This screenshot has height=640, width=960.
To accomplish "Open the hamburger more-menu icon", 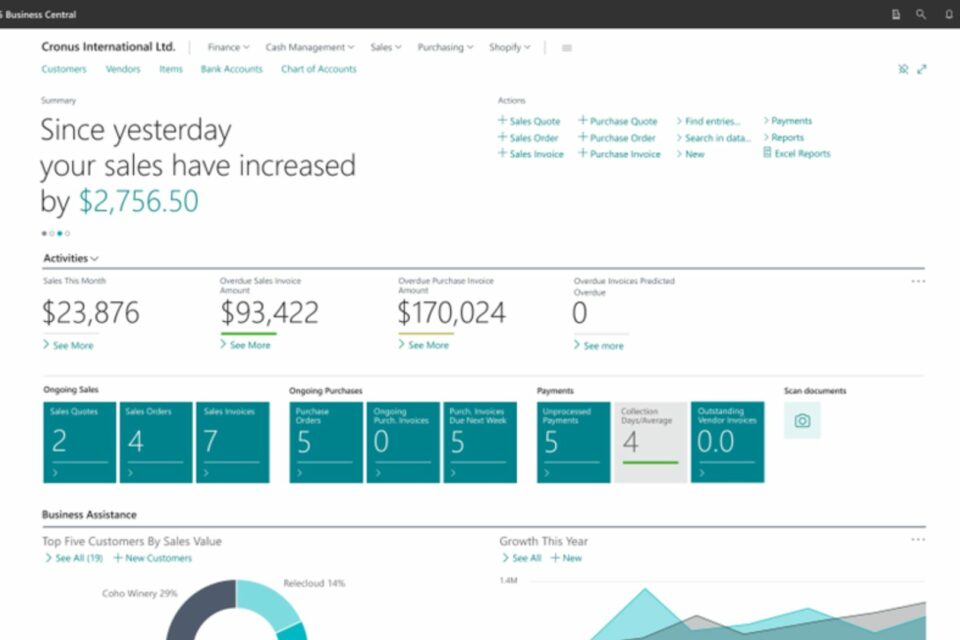I will (567, 48).
